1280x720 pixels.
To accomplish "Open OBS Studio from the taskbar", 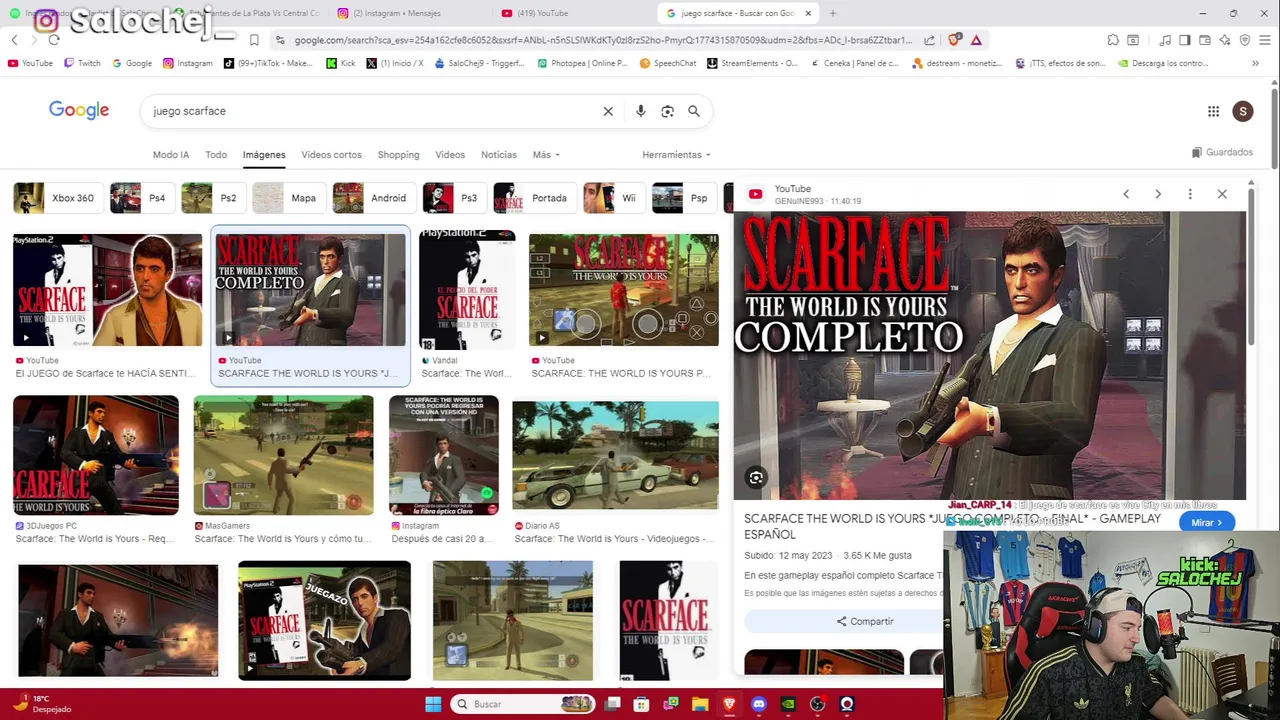I will (x=817, y=704).
